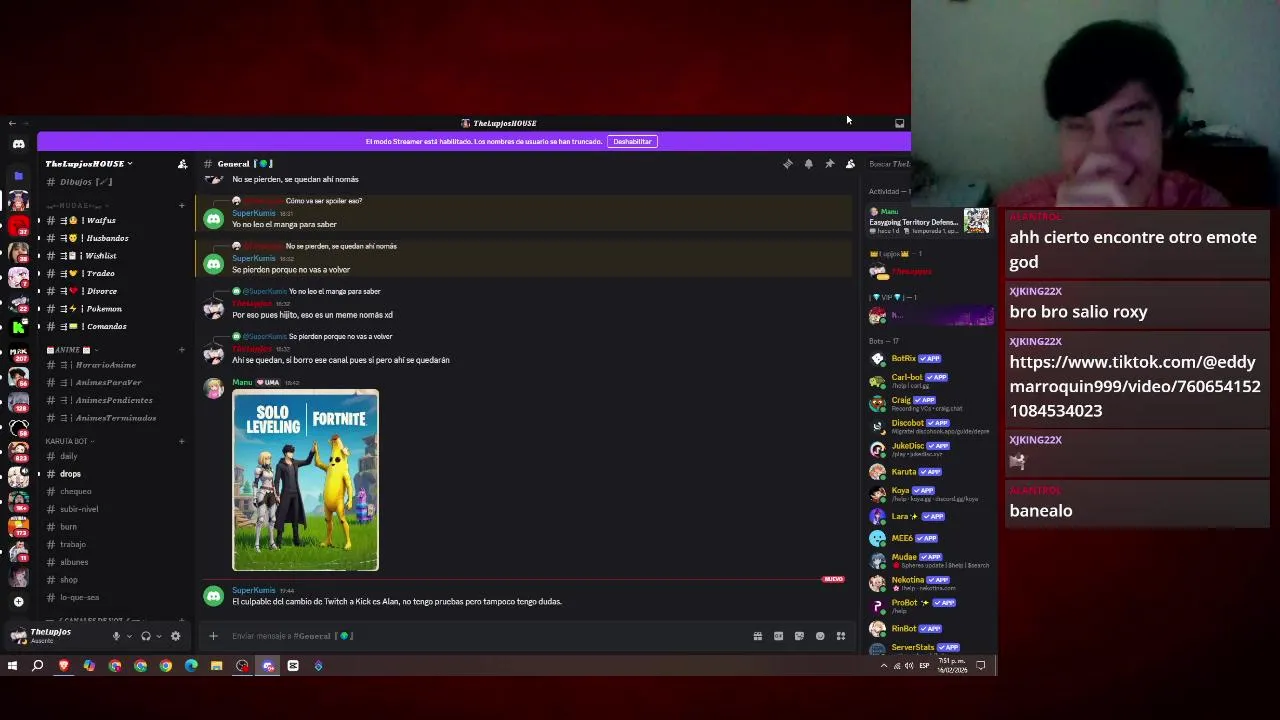Click Deshabilitar in streamer mode banner

[x=632, y=142]
